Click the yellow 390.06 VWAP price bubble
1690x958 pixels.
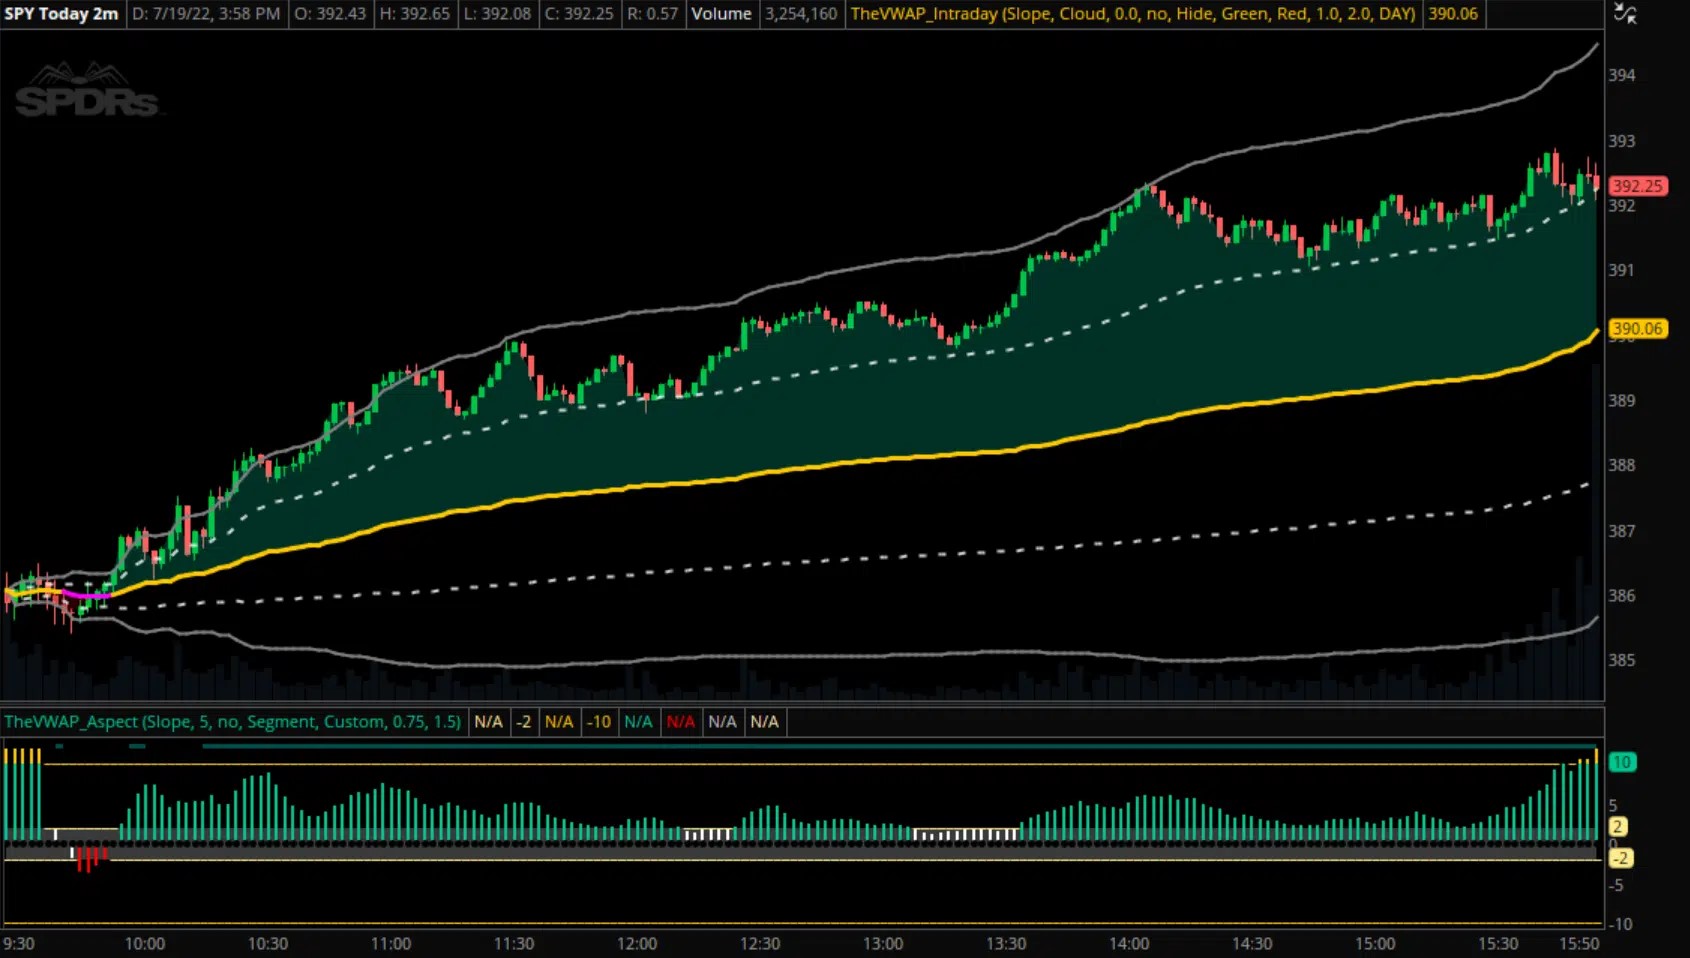coord(1637,329)
